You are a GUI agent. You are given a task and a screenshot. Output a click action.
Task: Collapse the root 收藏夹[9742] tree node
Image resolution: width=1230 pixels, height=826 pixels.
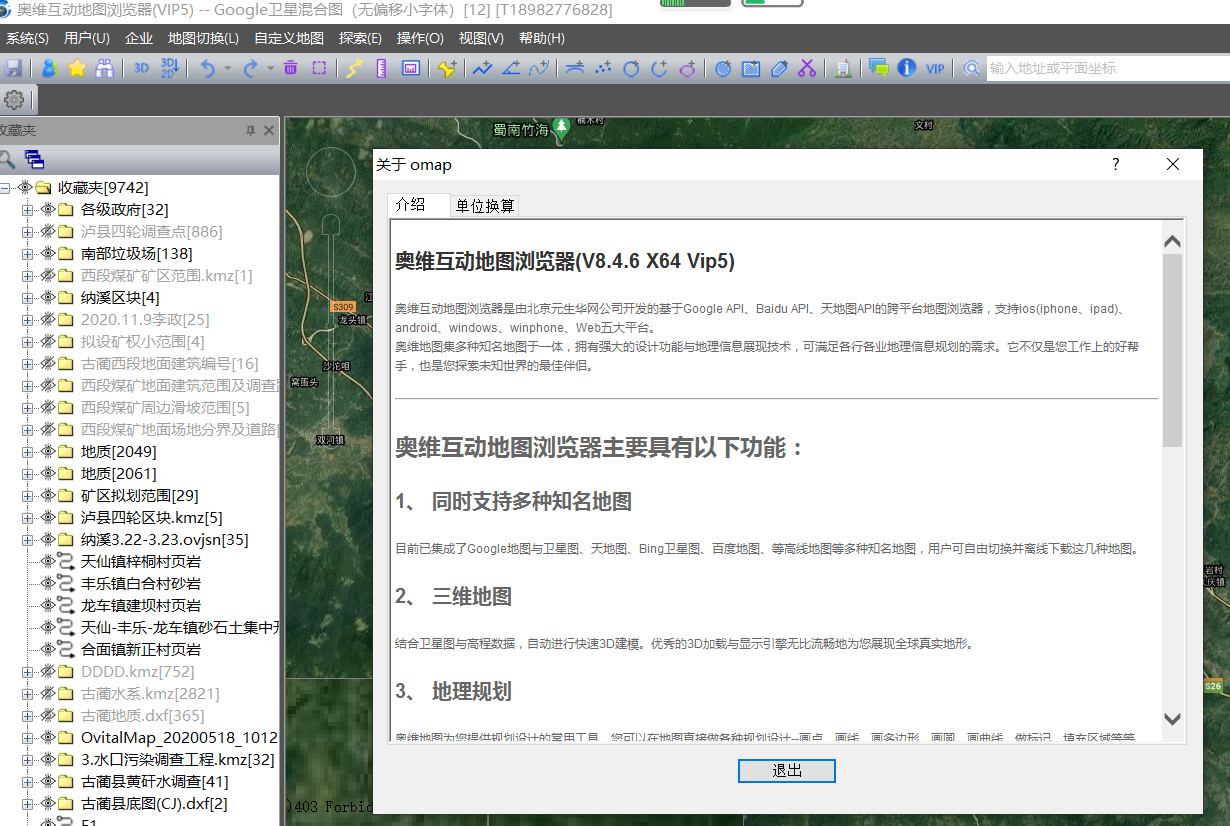(x=6, y=188)
